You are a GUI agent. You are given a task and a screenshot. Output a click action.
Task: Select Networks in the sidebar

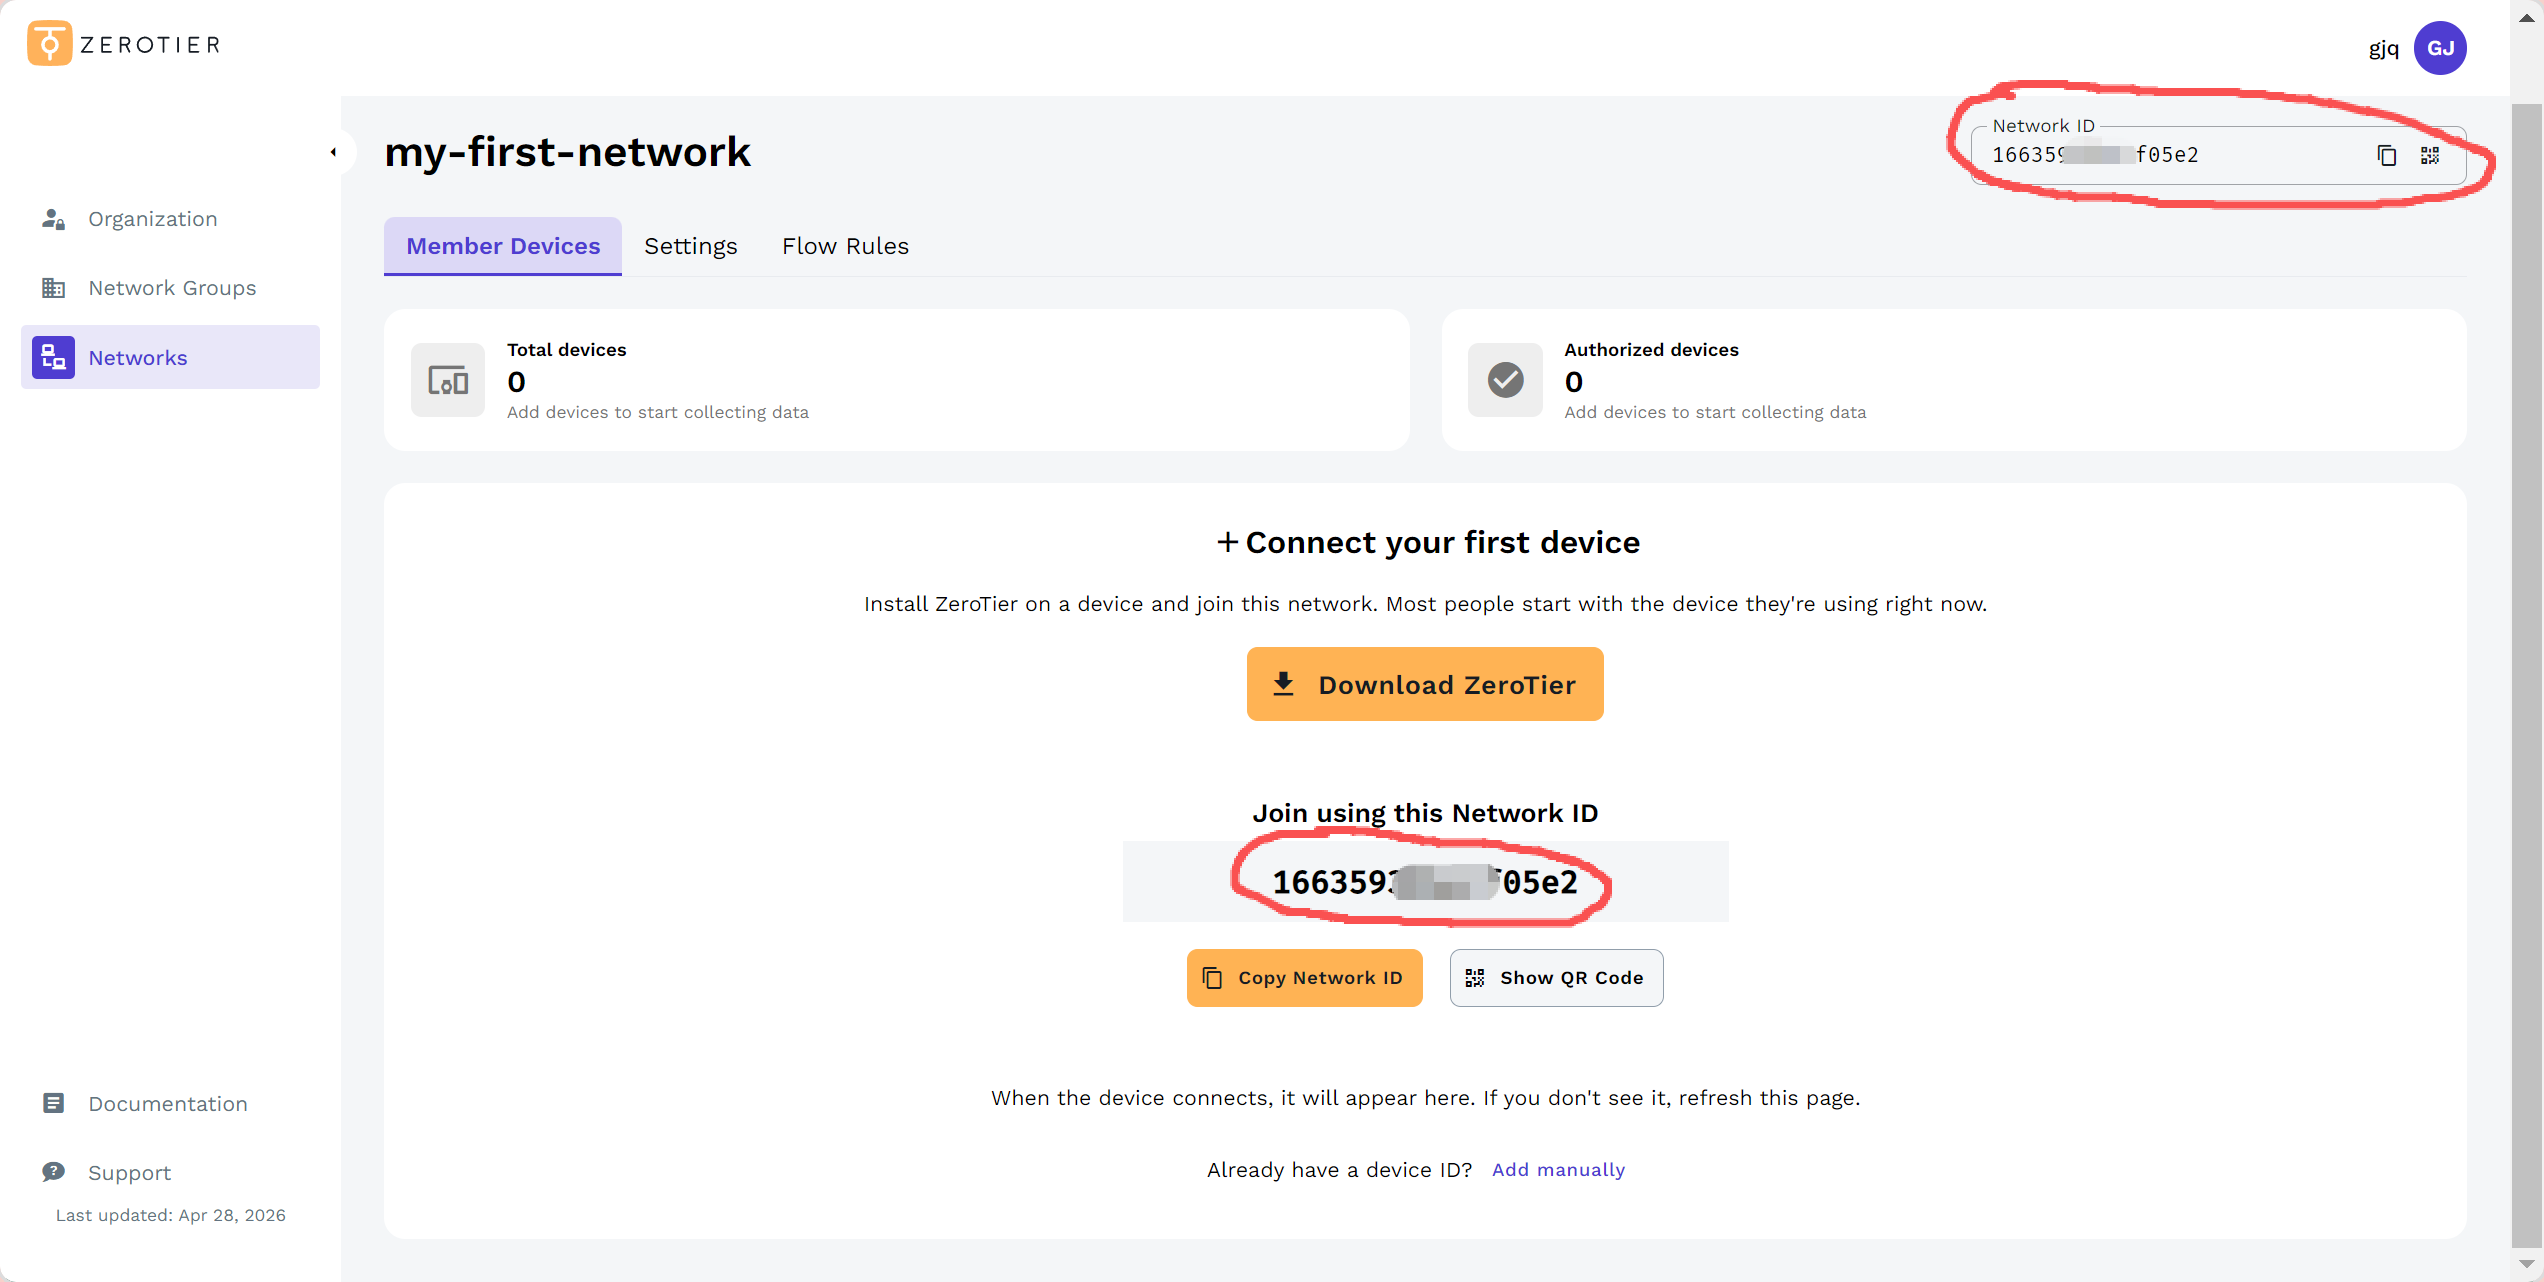170,357
